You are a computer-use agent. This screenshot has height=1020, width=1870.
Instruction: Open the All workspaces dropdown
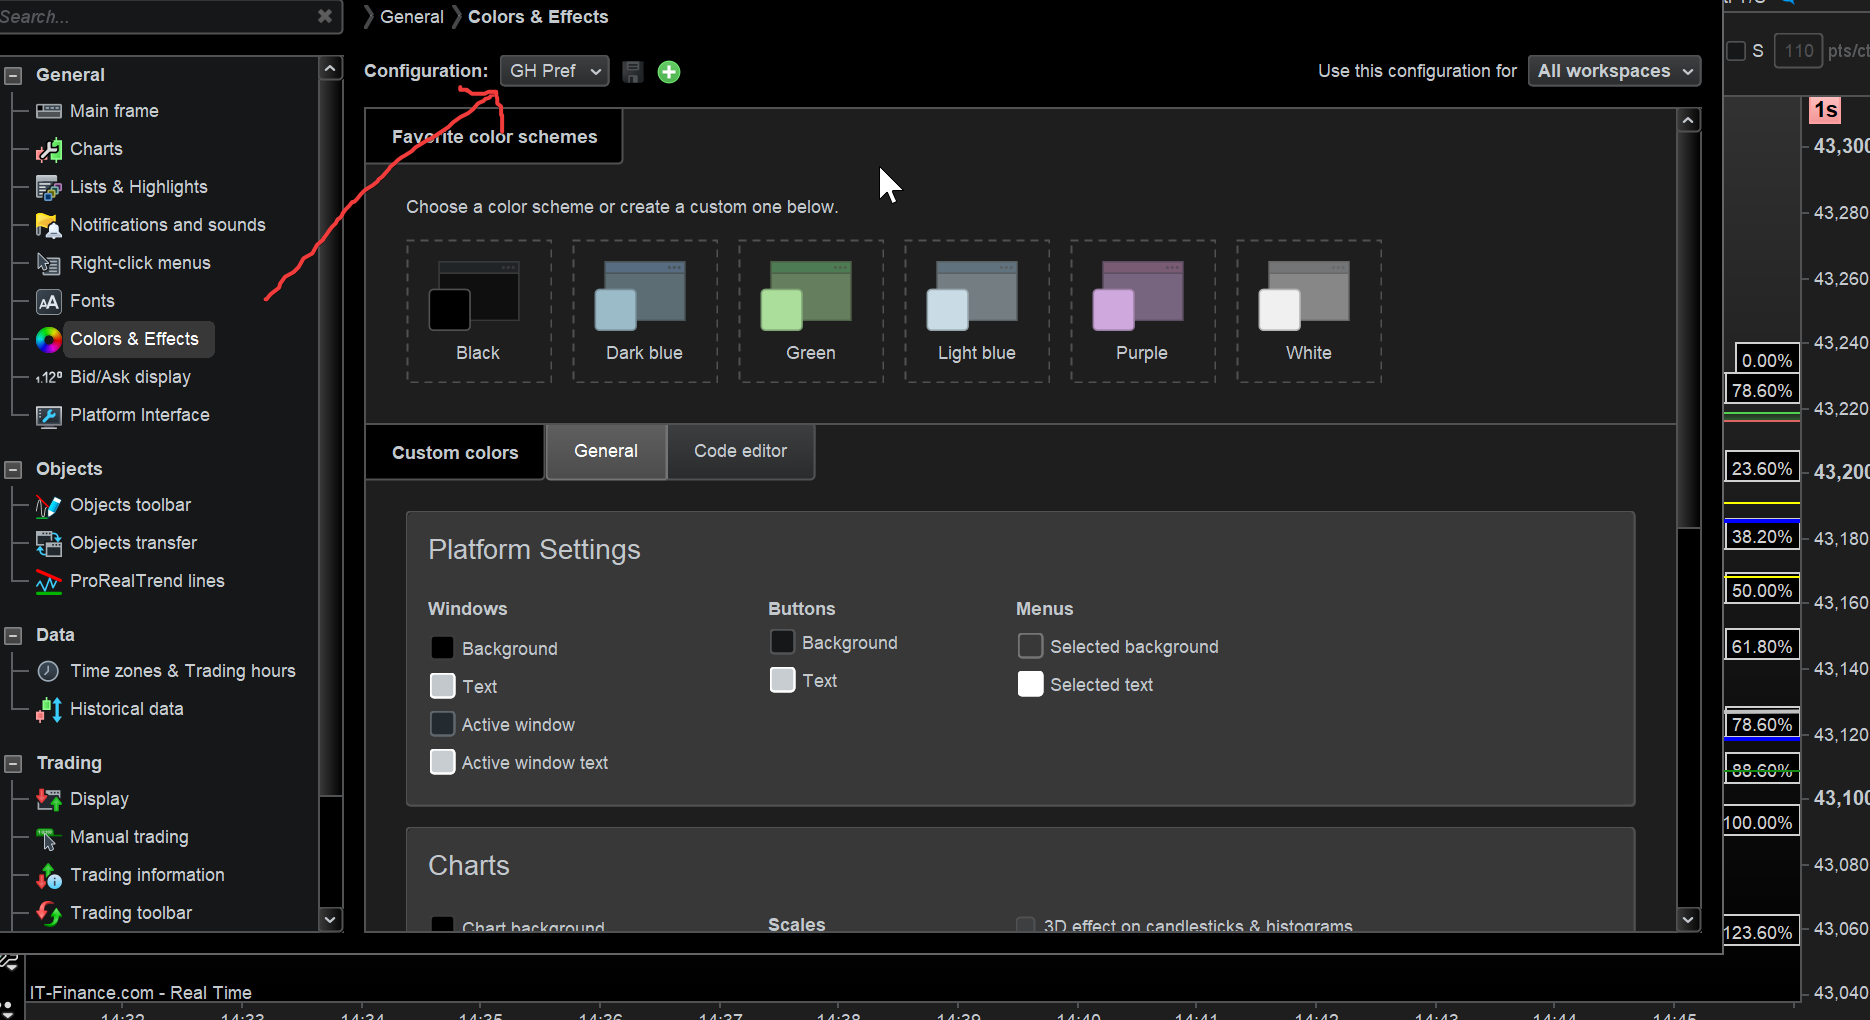click(x=1615, y=71)
